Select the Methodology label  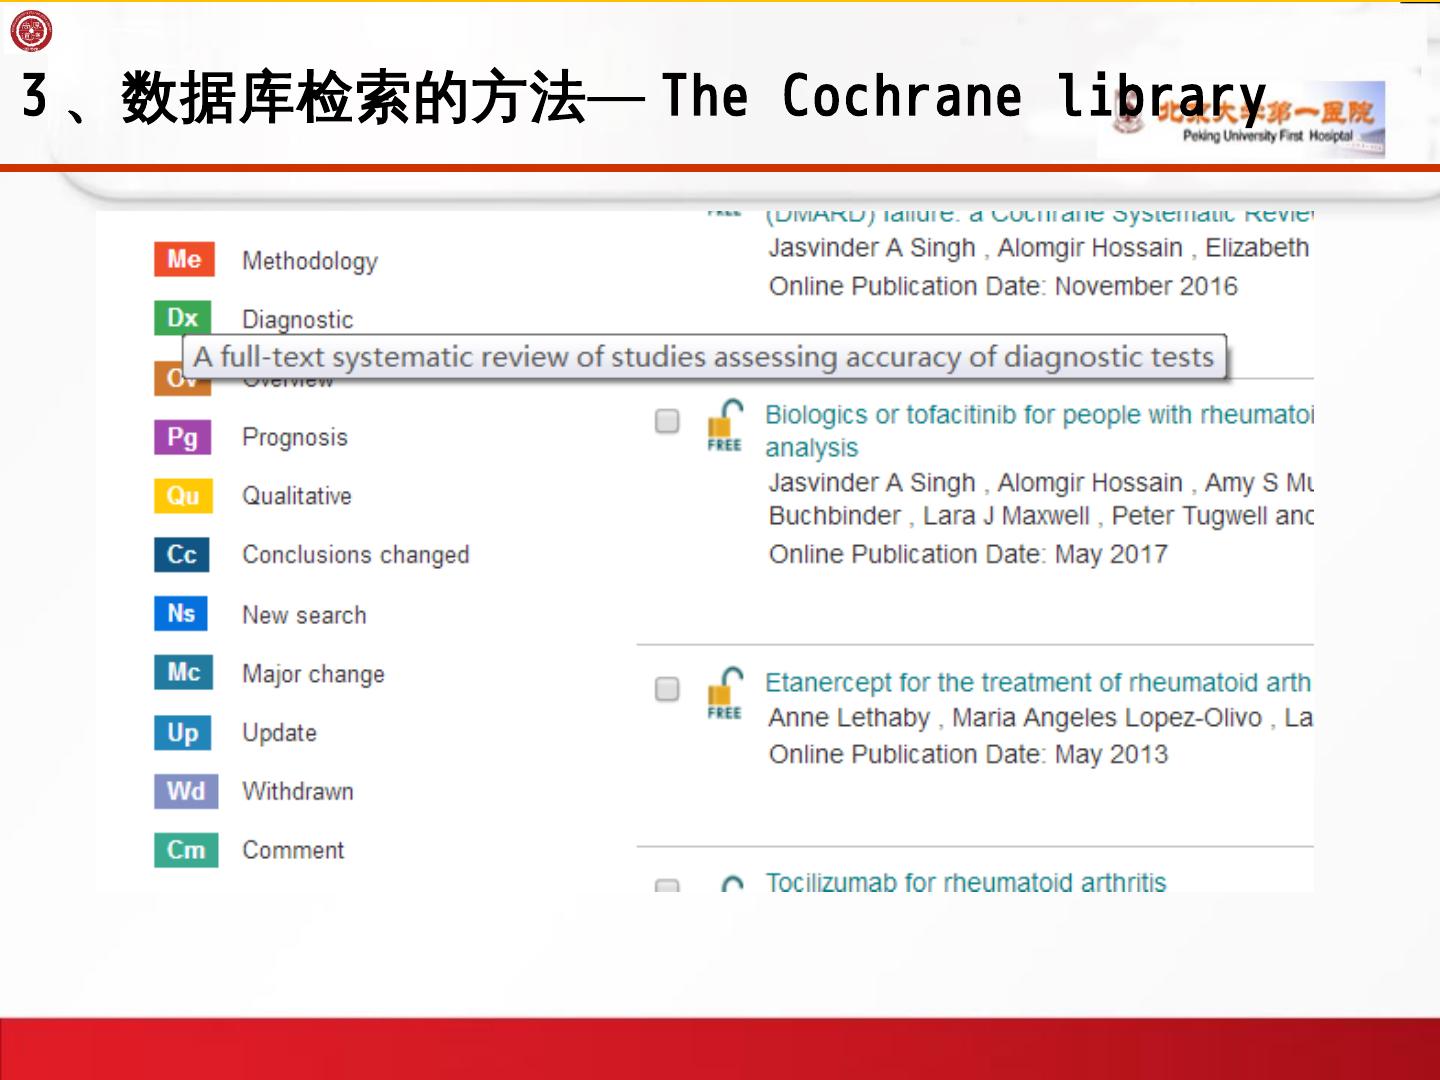(x=310, y=261)
